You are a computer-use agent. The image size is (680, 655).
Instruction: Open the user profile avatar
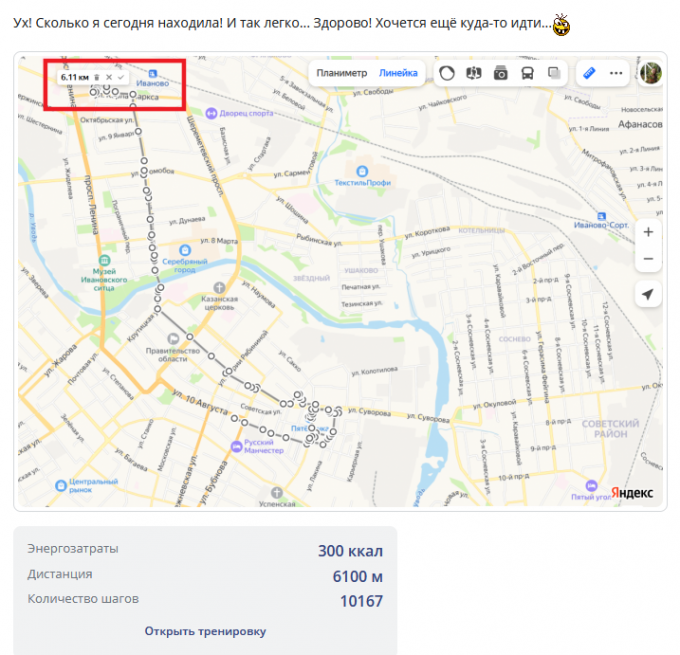point(651,73)
